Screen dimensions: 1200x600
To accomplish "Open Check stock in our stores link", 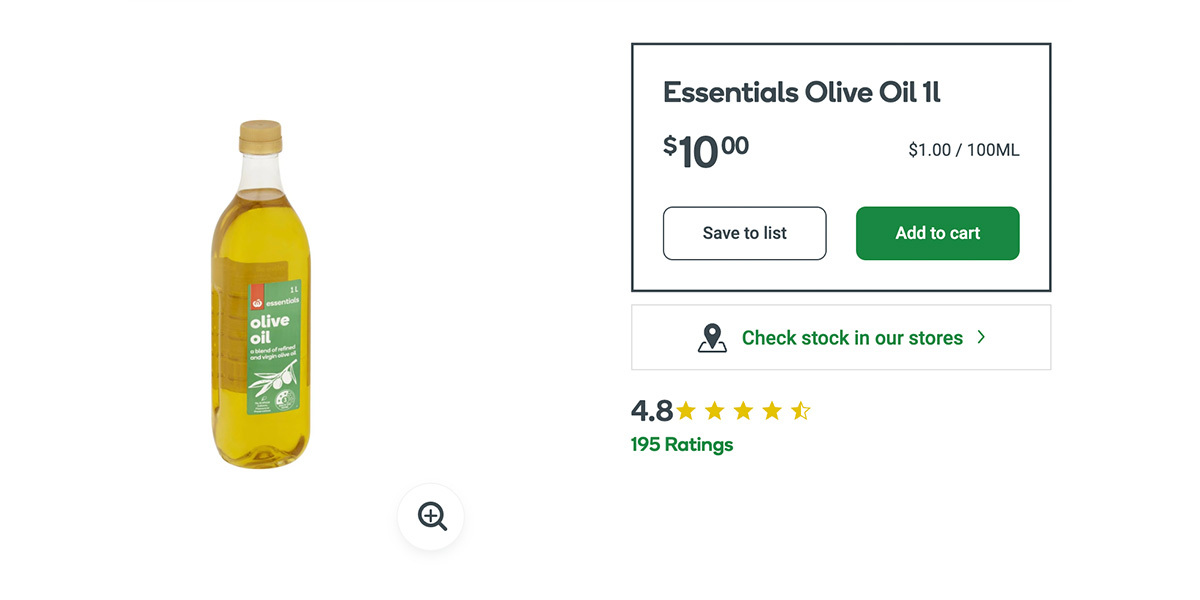I will click(852, 338).
